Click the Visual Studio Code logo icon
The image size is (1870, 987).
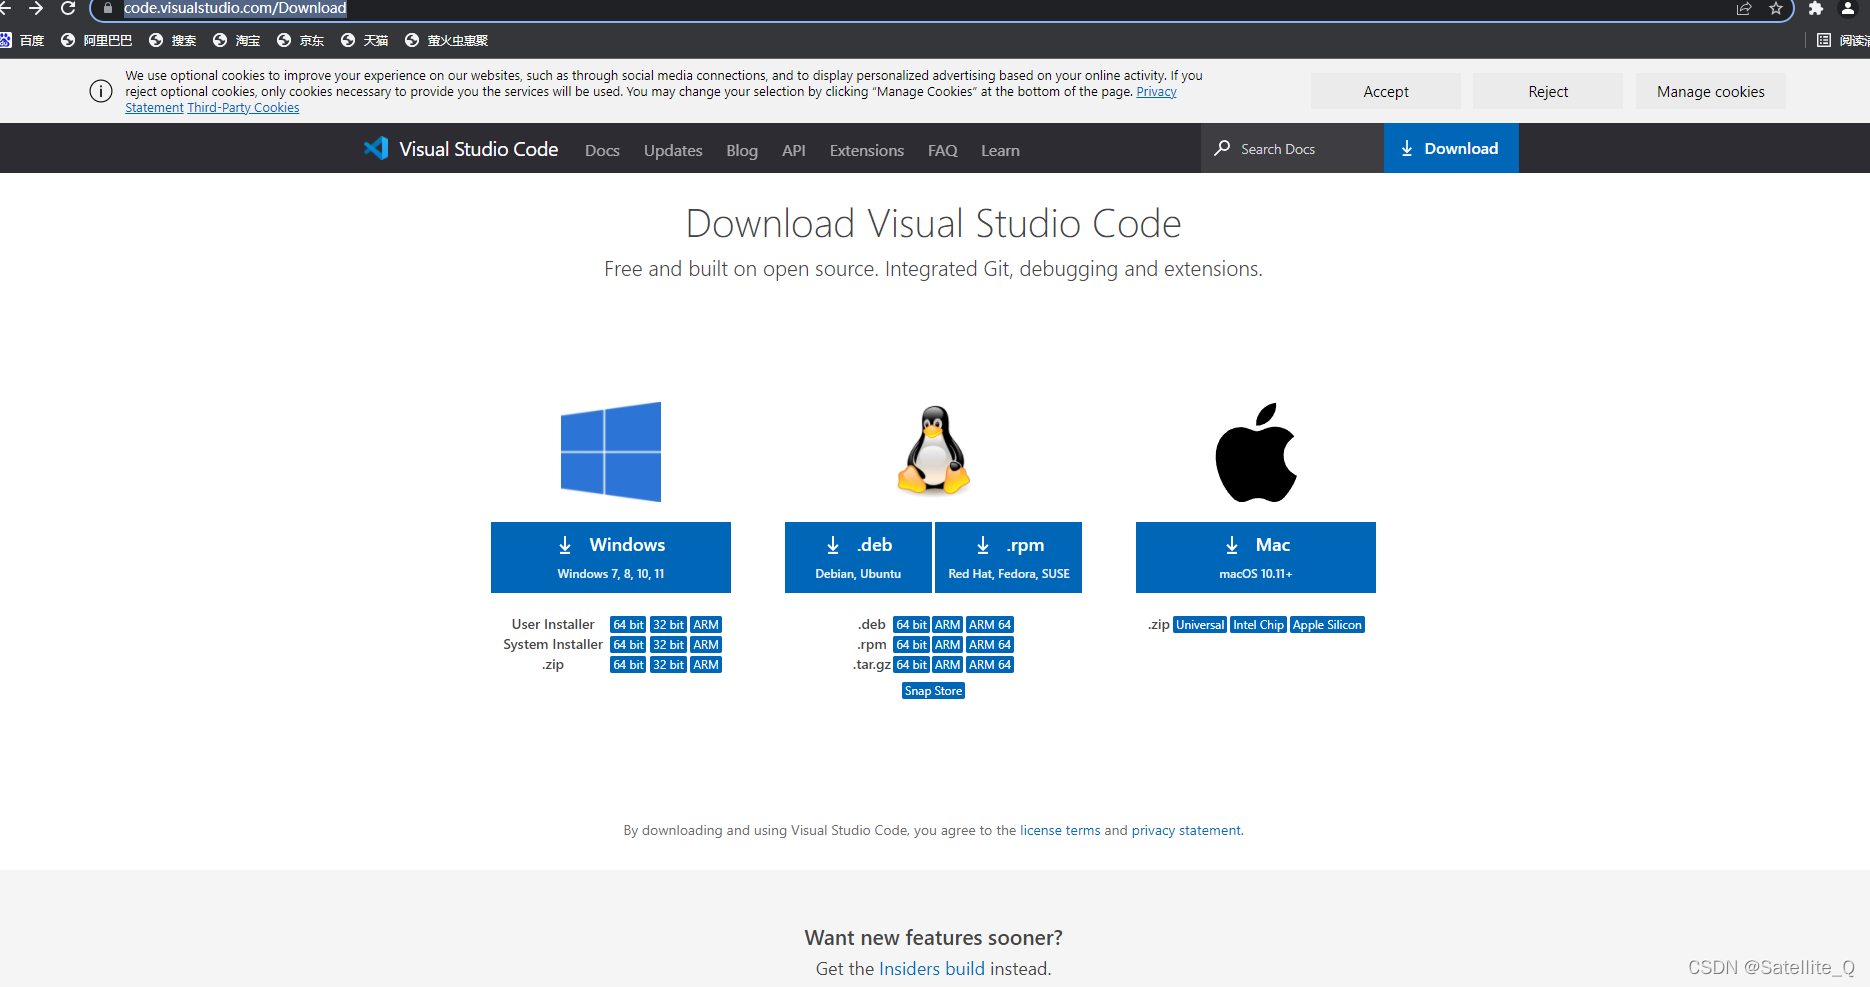point(376,148)
